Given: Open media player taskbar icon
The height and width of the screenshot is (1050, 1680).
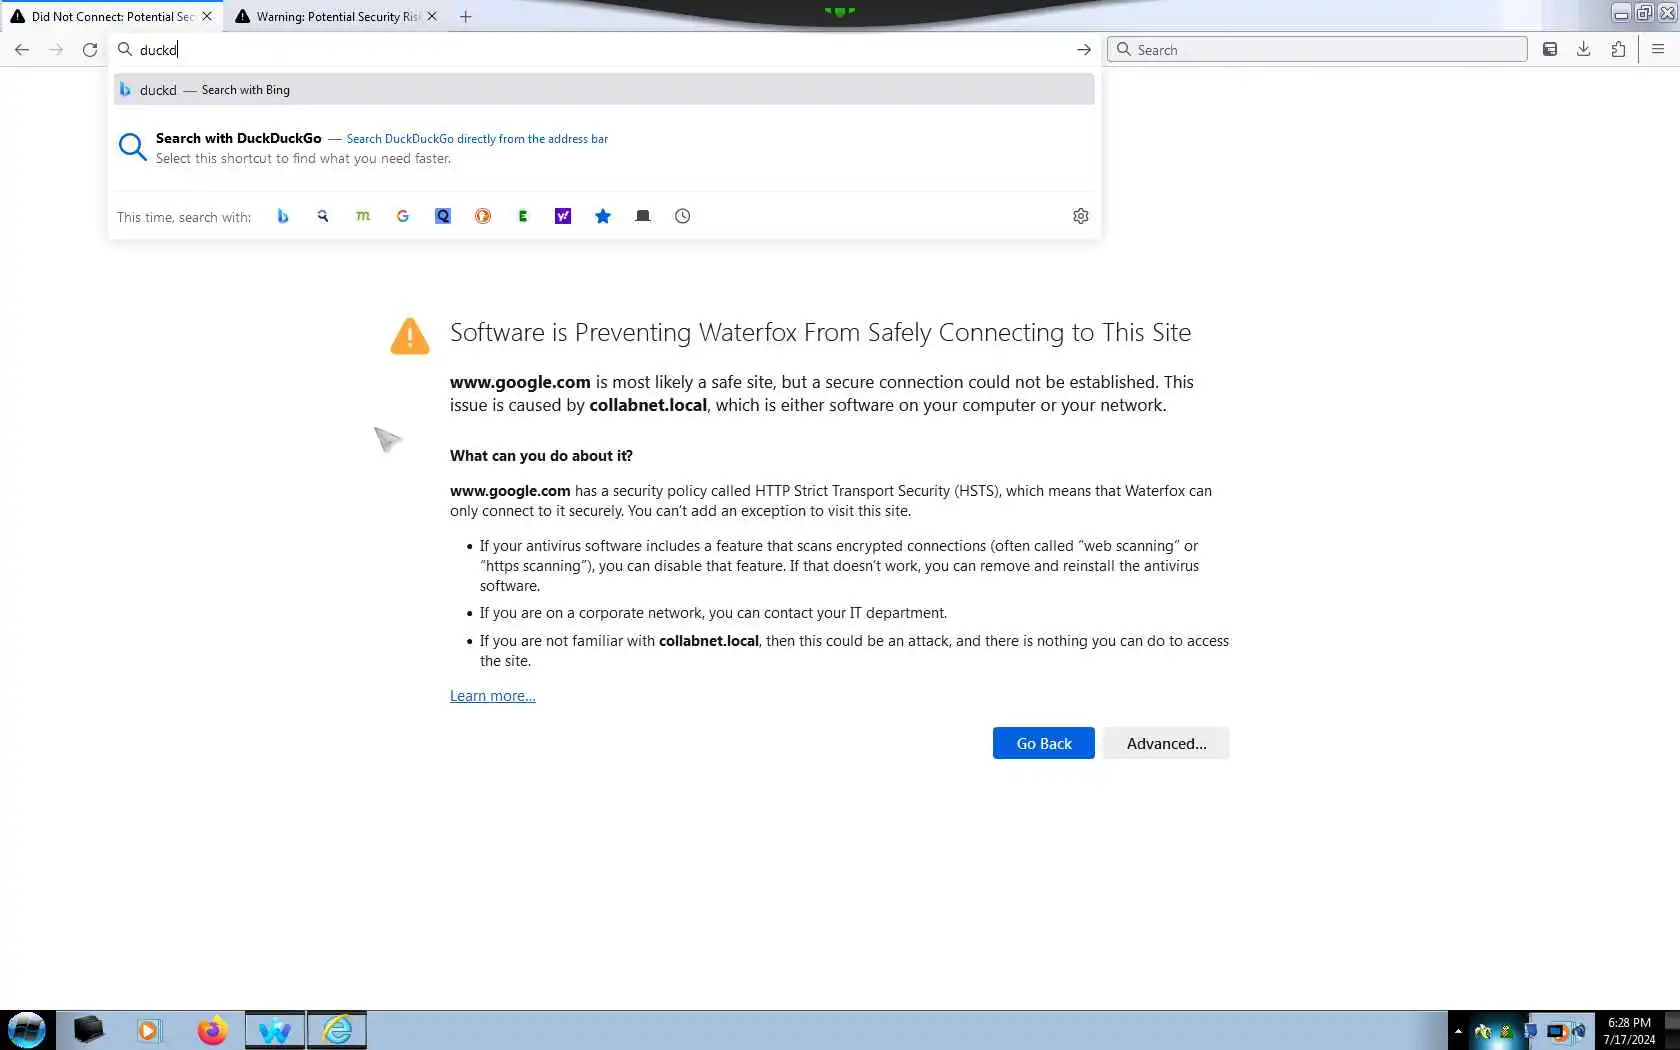Looking at the screenshot, I should (149, 1030).
